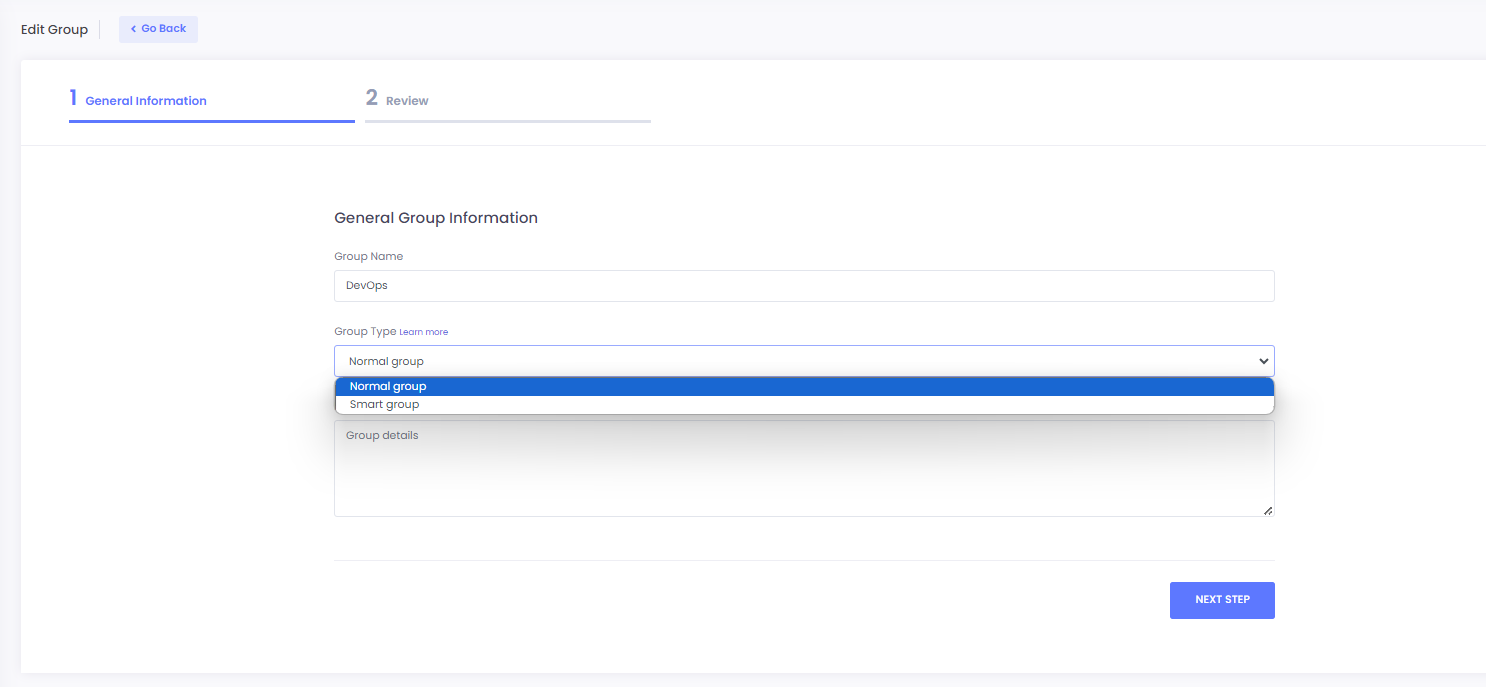The height and width of the screenshot is (687, 1486).
Task: Select the highlighted Normal group option in the list
Action: [x=388, y=387]
